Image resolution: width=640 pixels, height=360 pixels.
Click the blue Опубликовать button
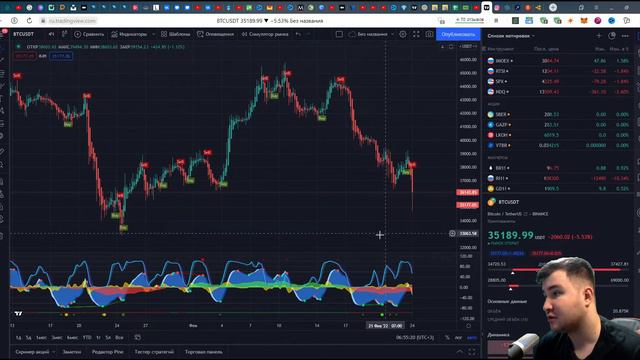click(458, 34)
